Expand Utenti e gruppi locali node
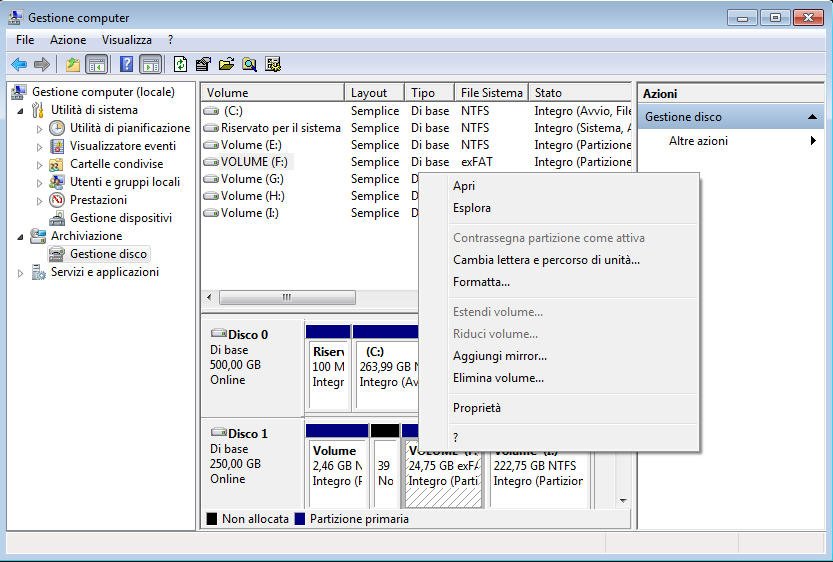 [39, 183]
